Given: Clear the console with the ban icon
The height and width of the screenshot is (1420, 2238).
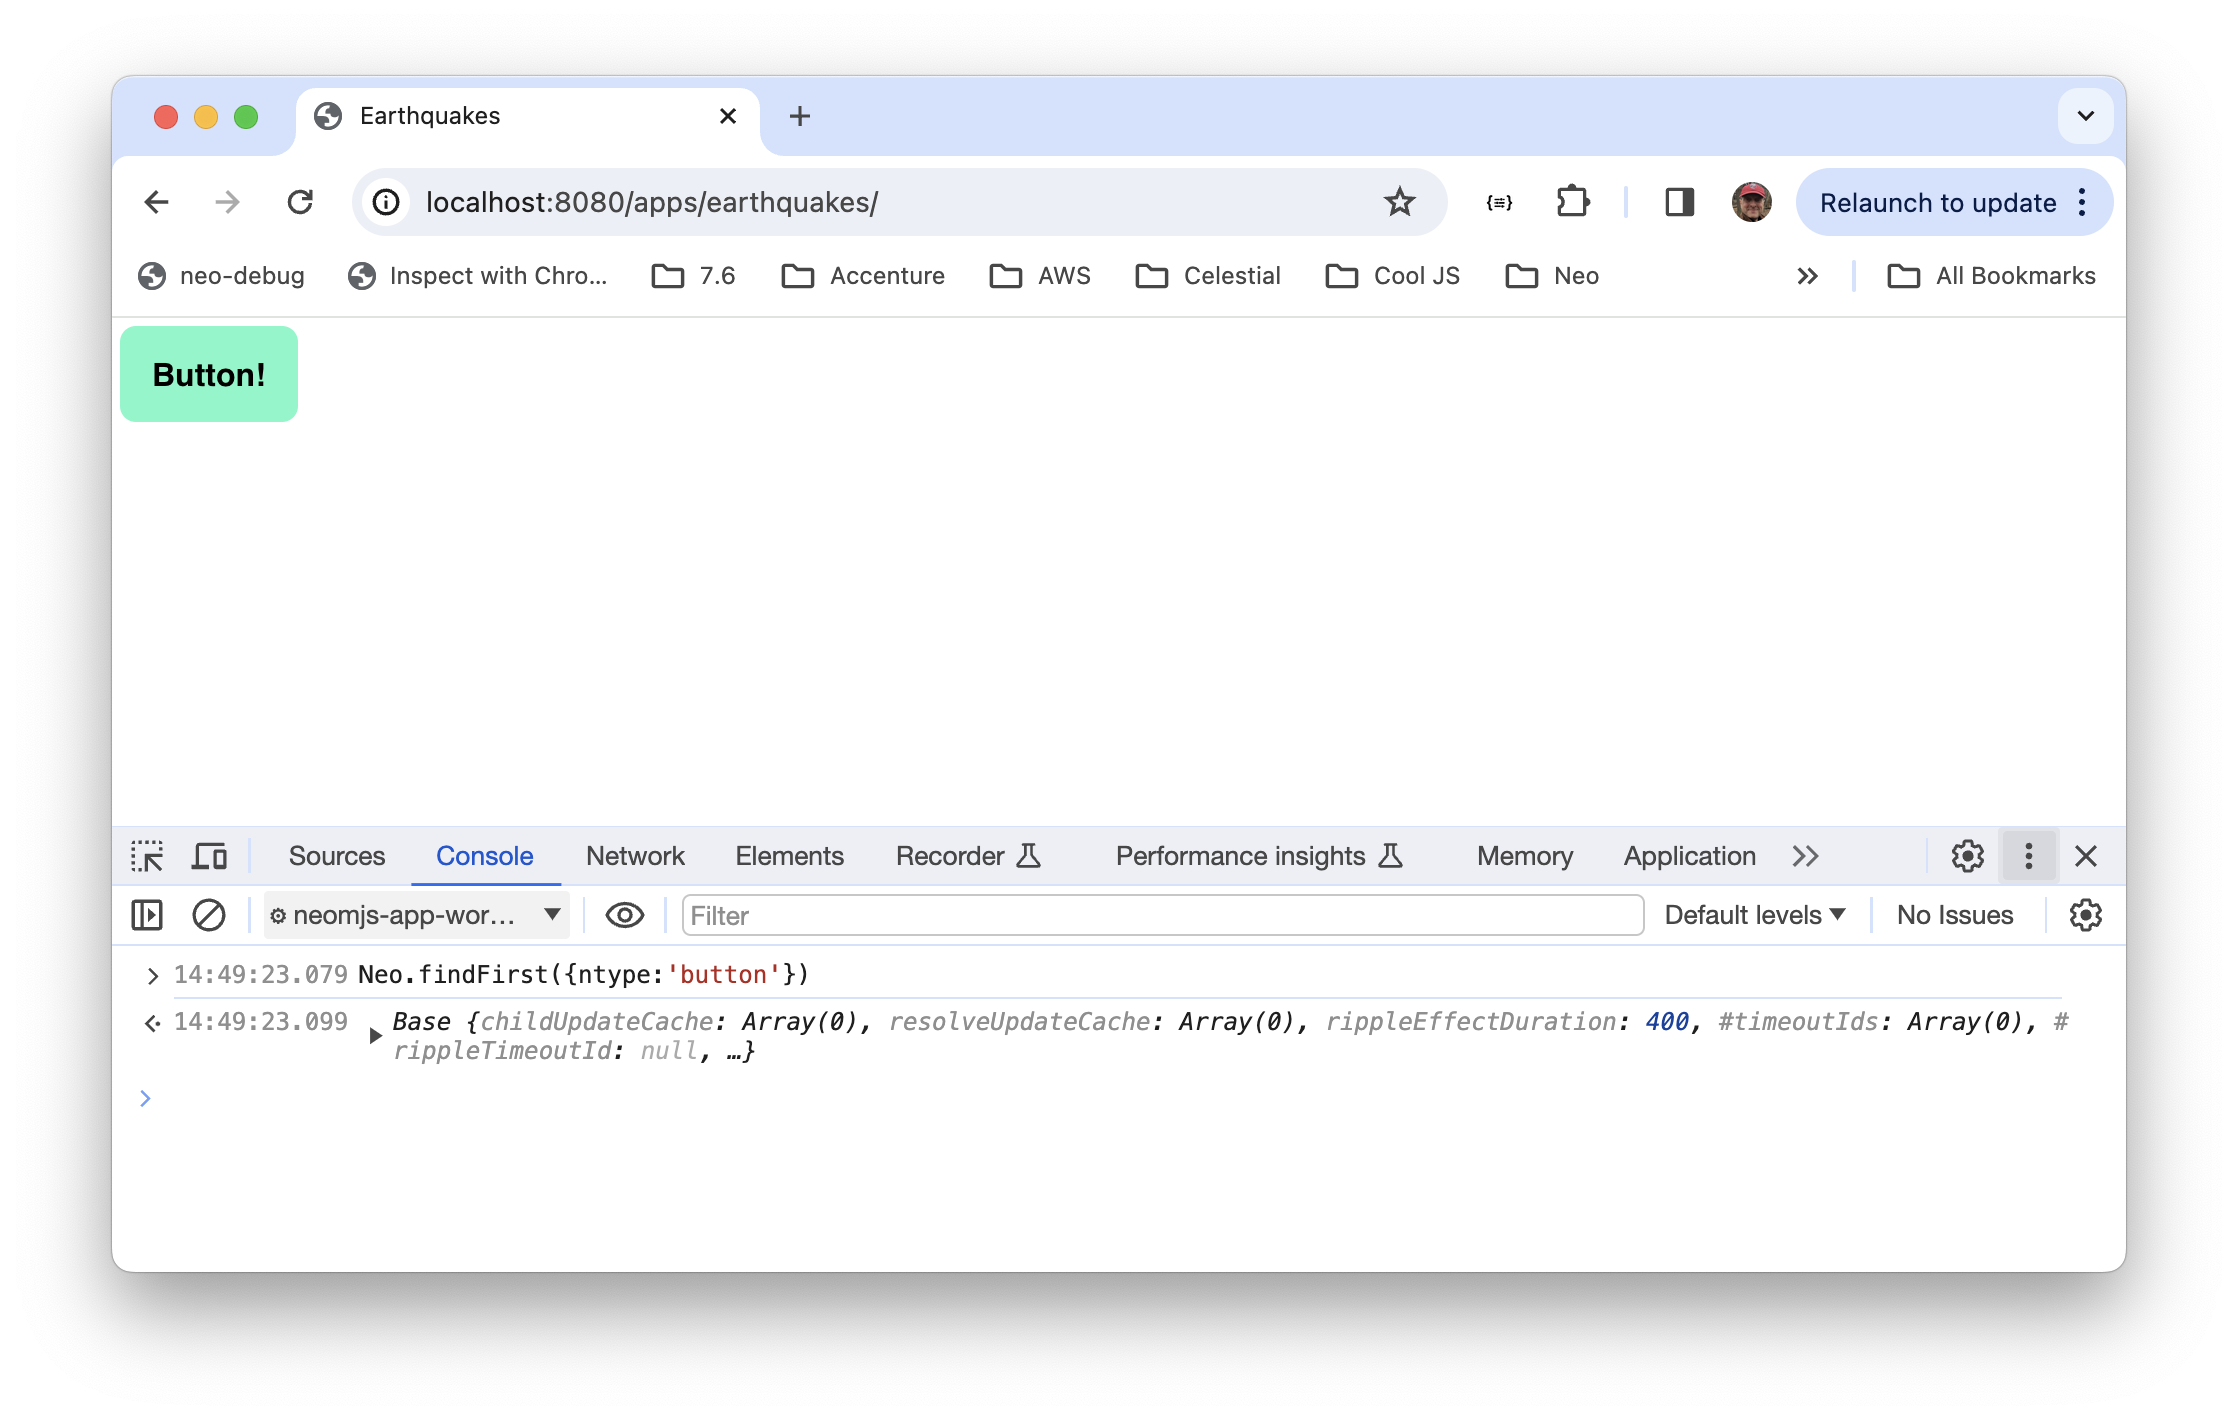Looking at the screenshot, I should click(x=209, y=915).
